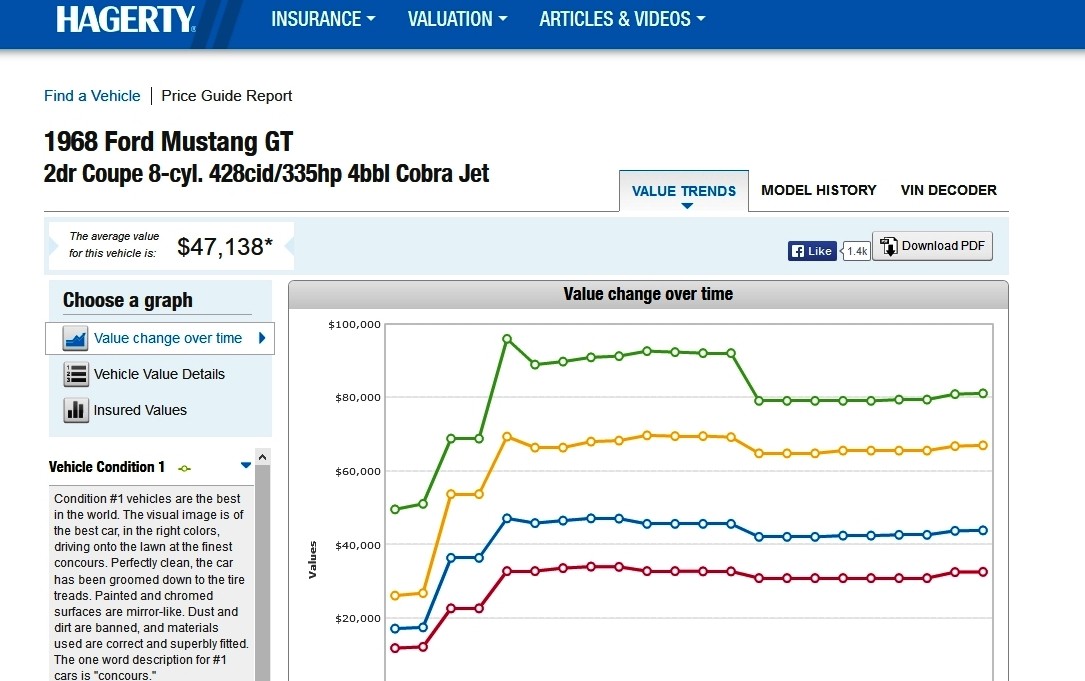Select the Value Trends tab

(x=684, y=191)
